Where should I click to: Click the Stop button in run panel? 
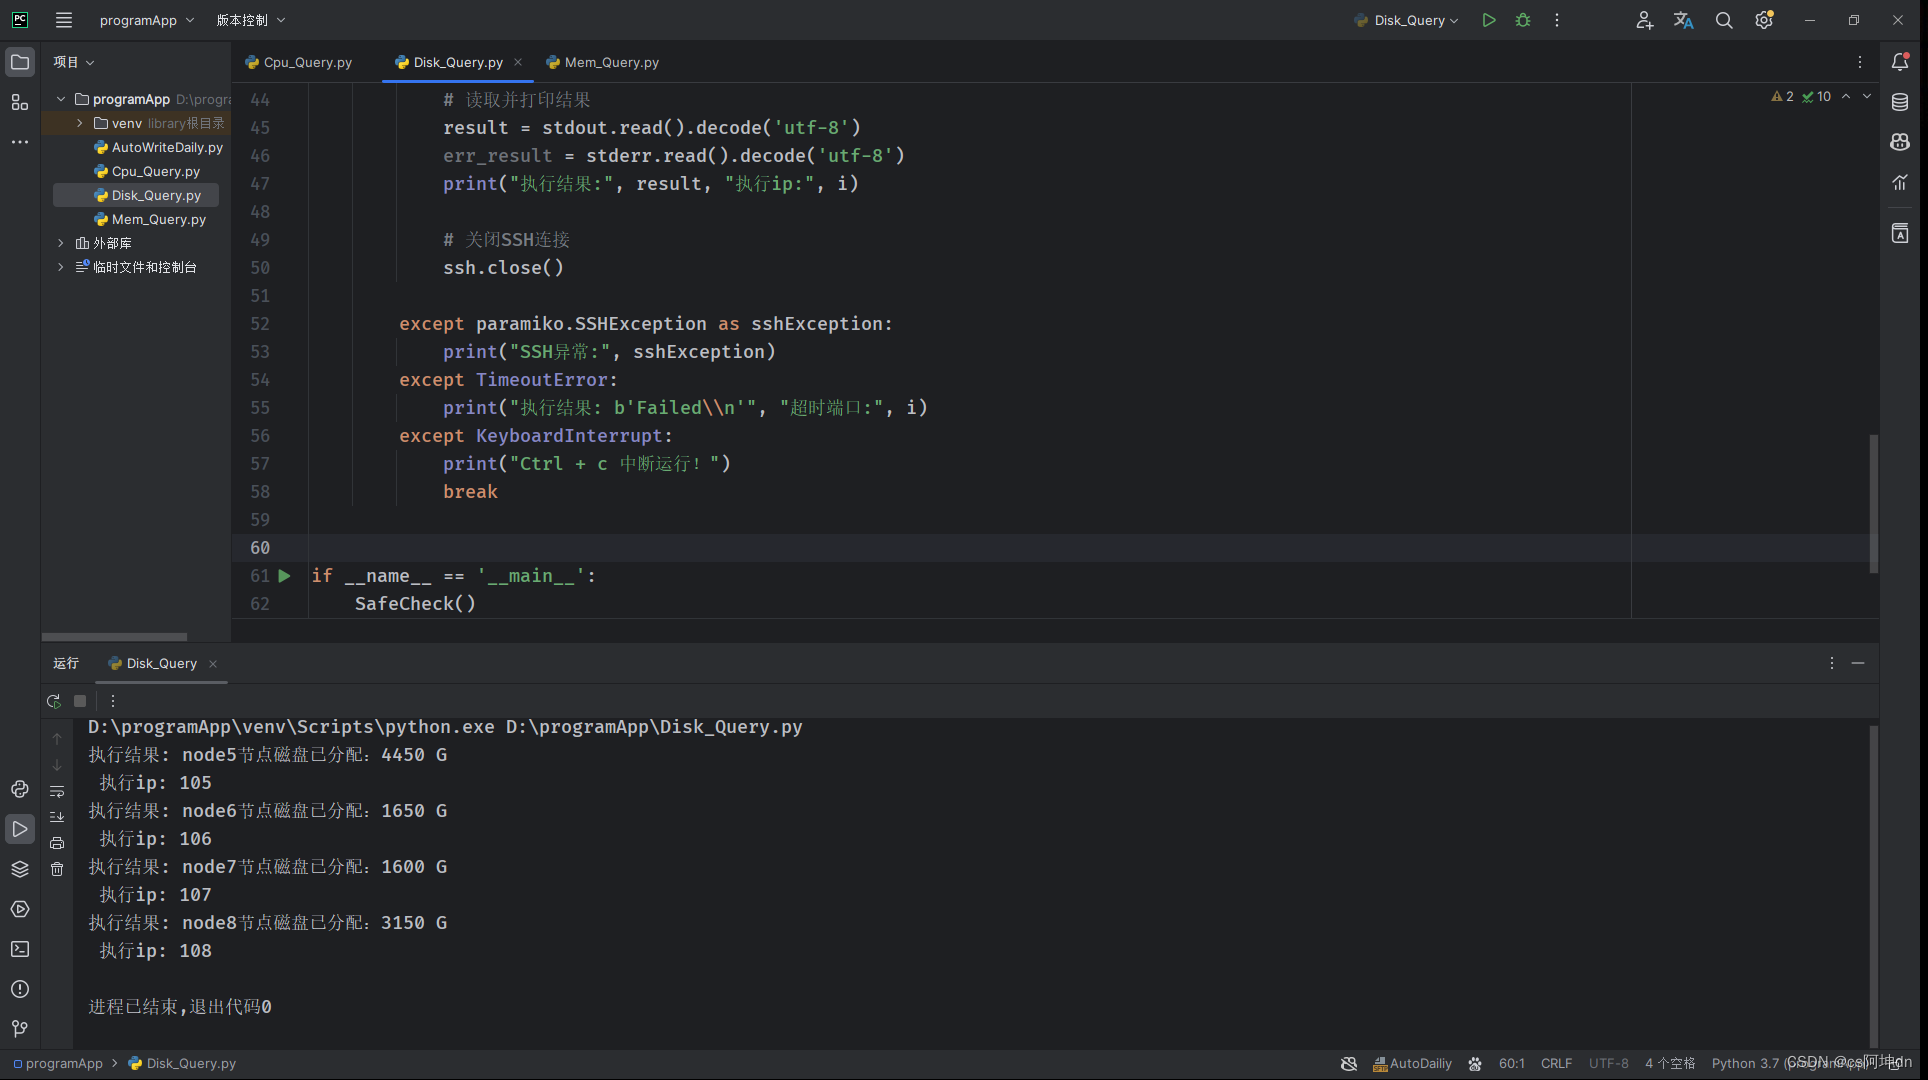pos(78,700)
